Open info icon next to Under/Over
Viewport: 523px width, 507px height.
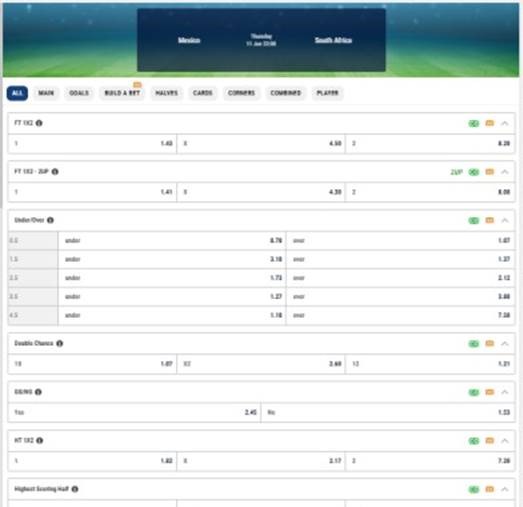click(50, 220)
